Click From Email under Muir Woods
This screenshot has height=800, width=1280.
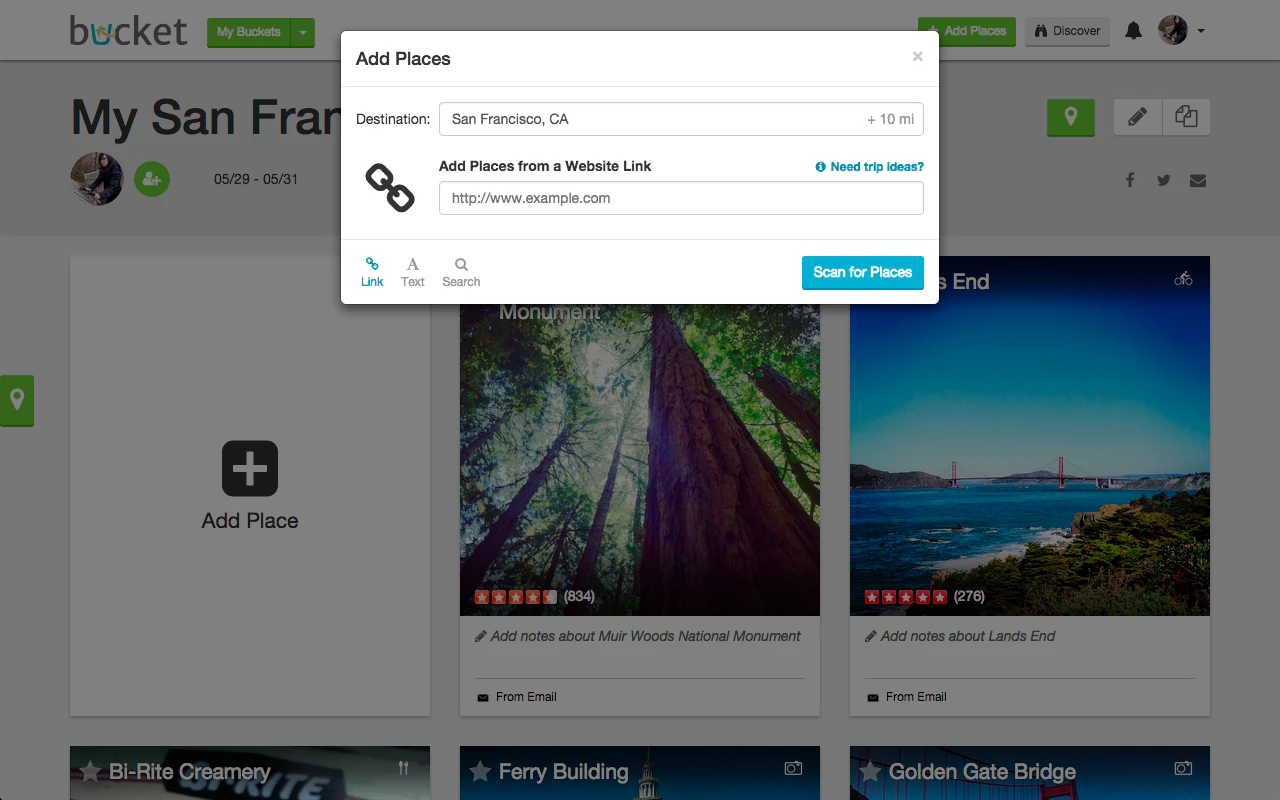click(516, 697)
